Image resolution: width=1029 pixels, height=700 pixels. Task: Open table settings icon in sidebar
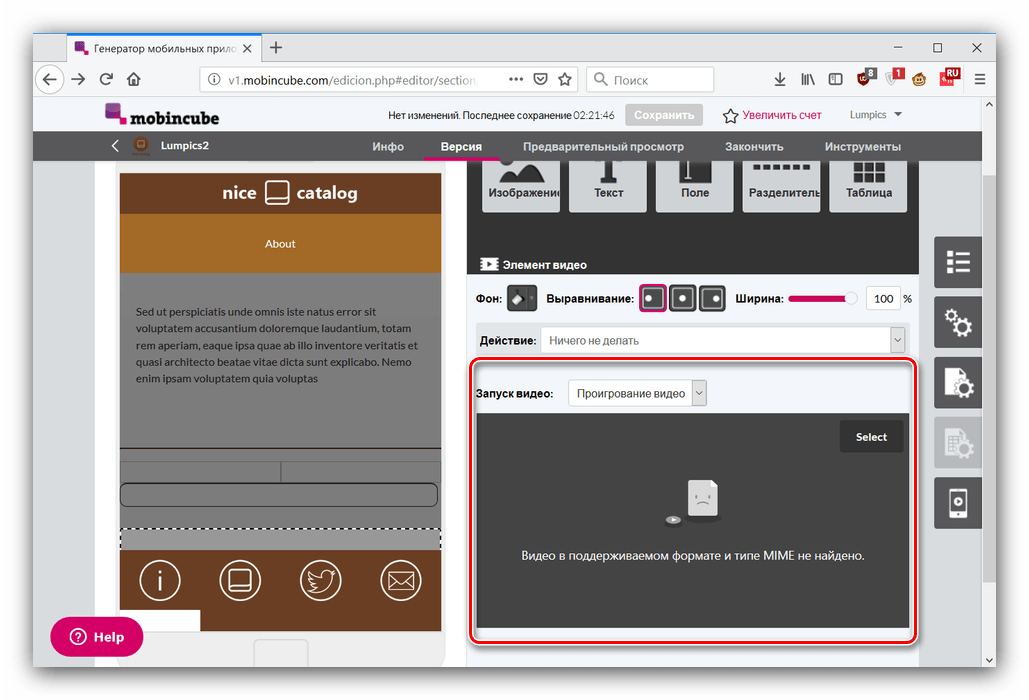tap(958, 443)
